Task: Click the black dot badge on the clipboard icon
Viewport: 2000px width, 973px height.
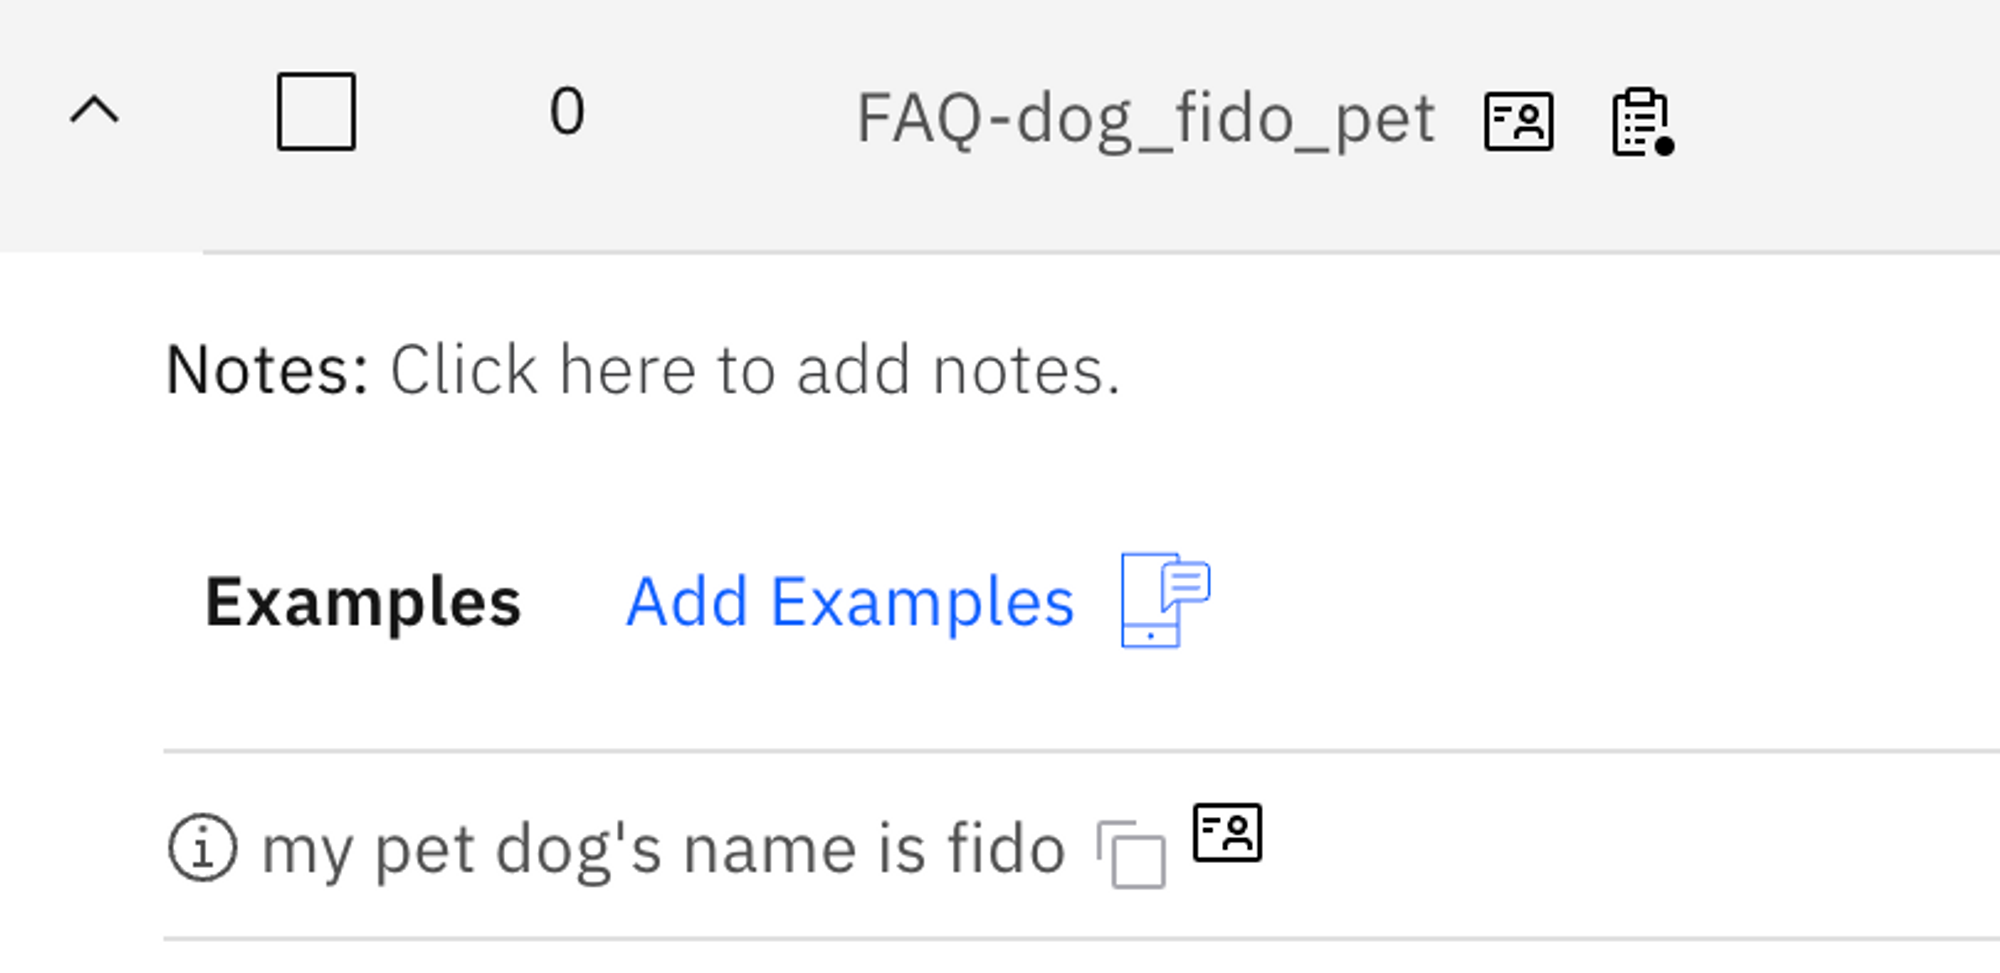Action: [1664, 146]
